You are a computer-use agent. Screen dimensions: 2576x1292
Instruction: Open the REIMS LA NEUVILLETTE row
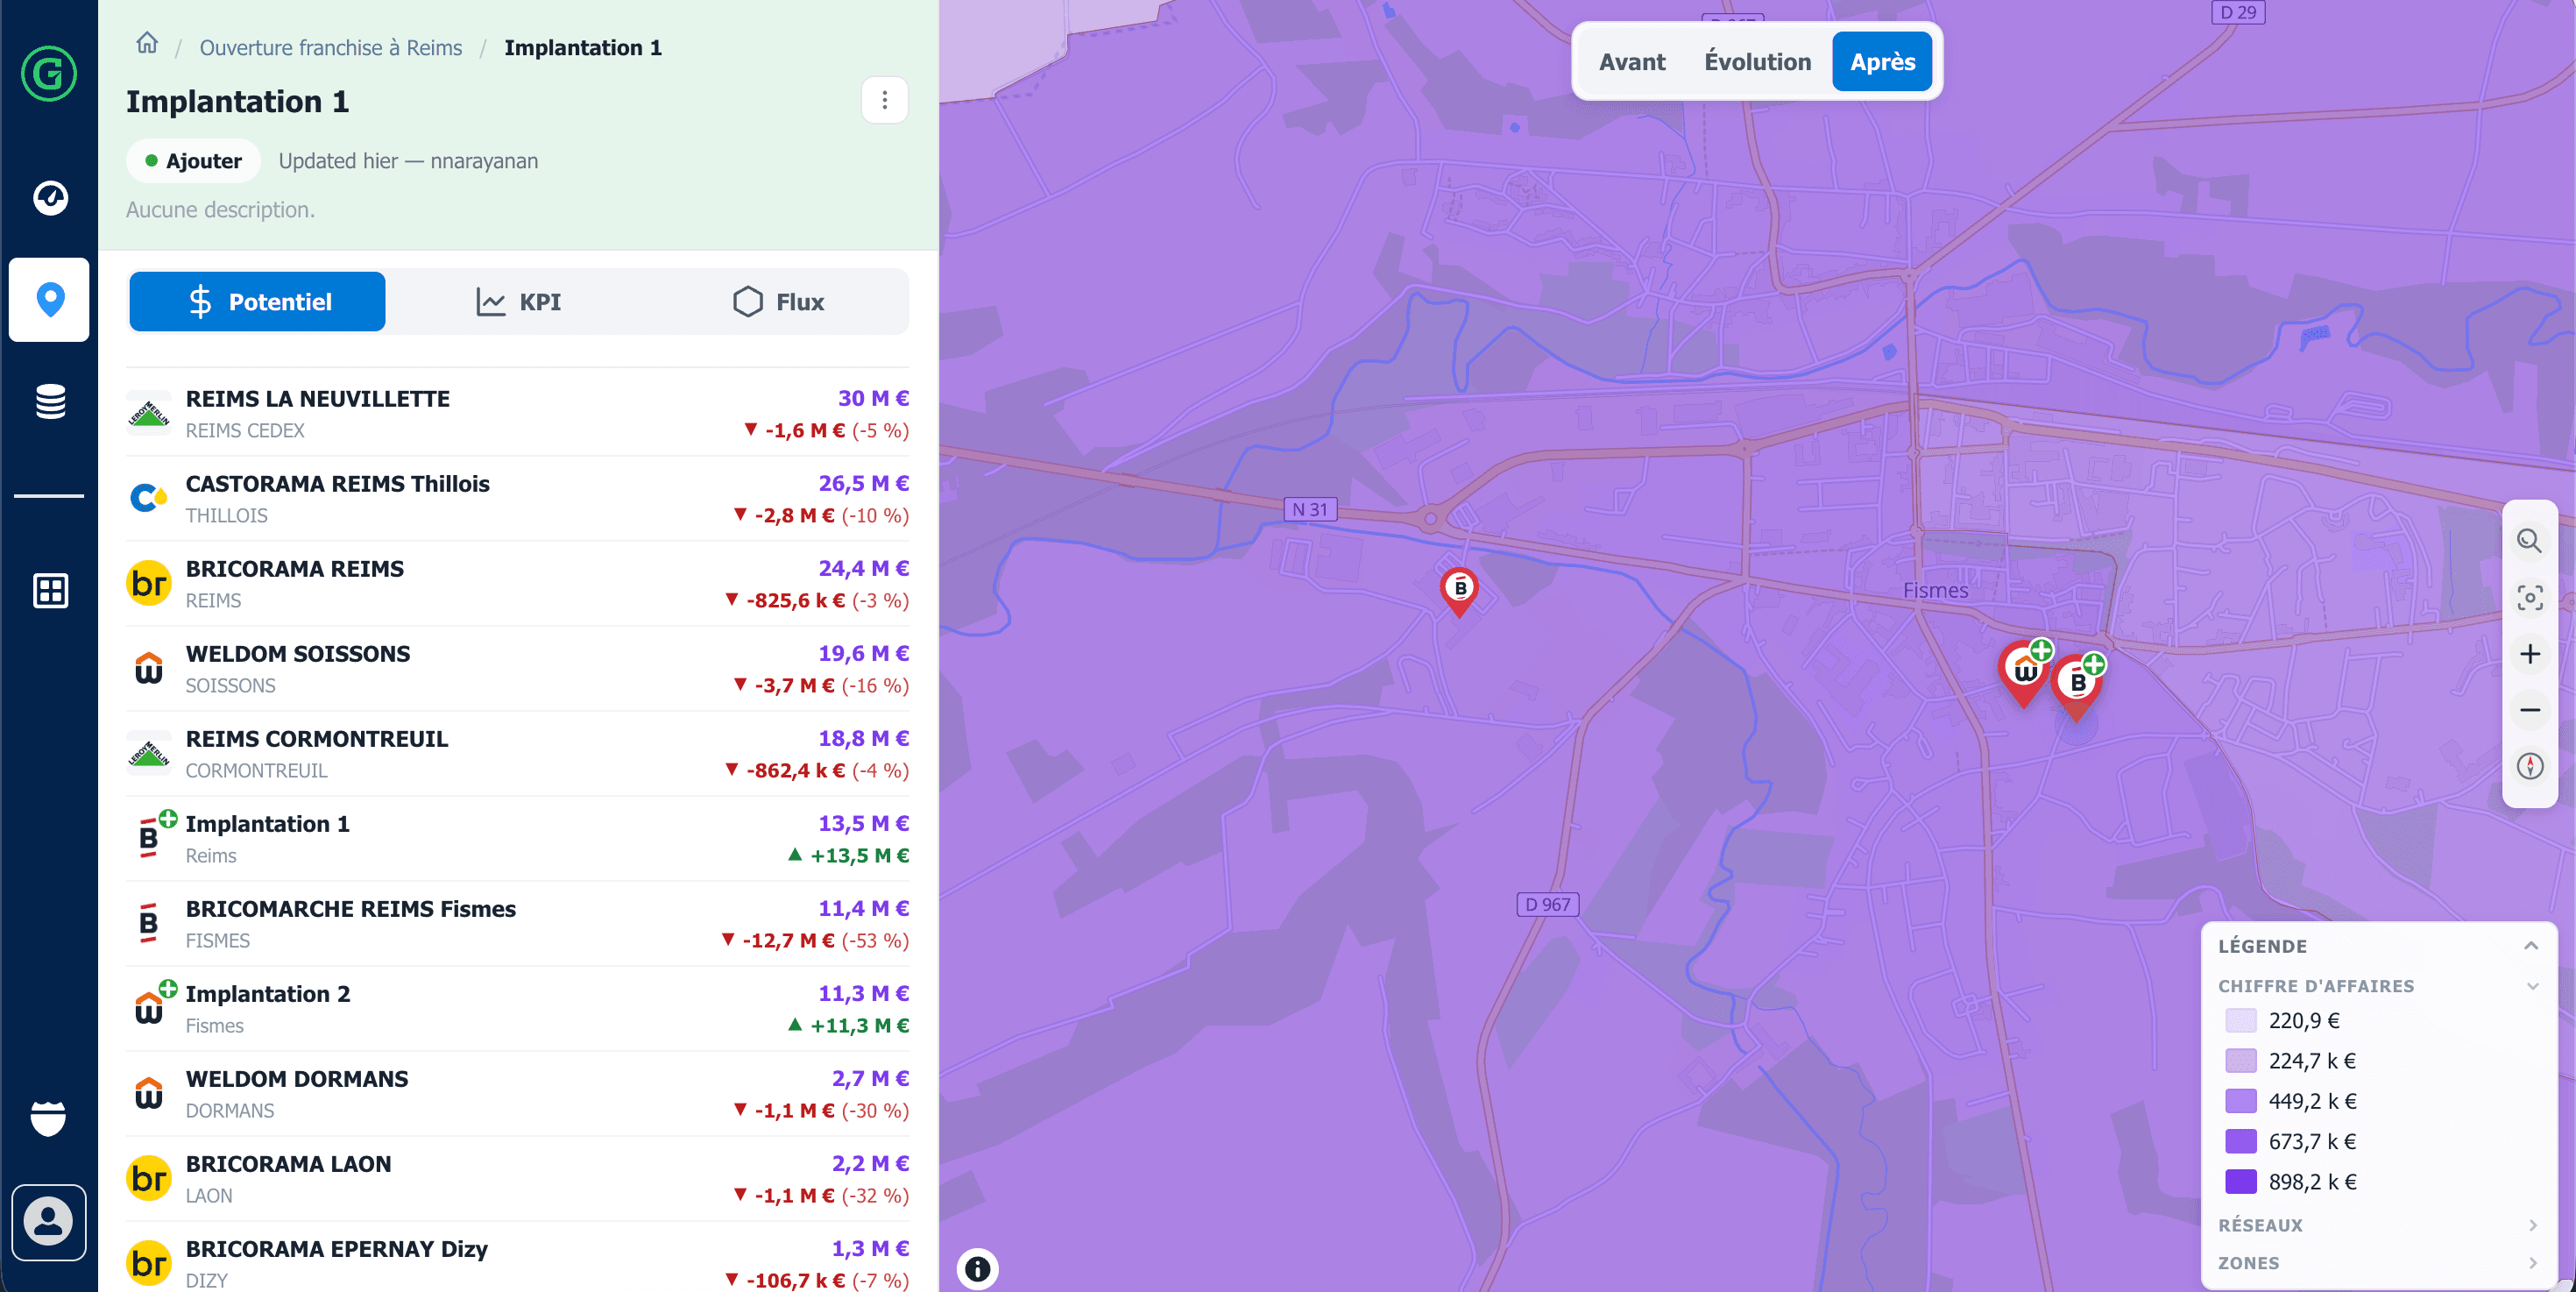pos(518,414)
